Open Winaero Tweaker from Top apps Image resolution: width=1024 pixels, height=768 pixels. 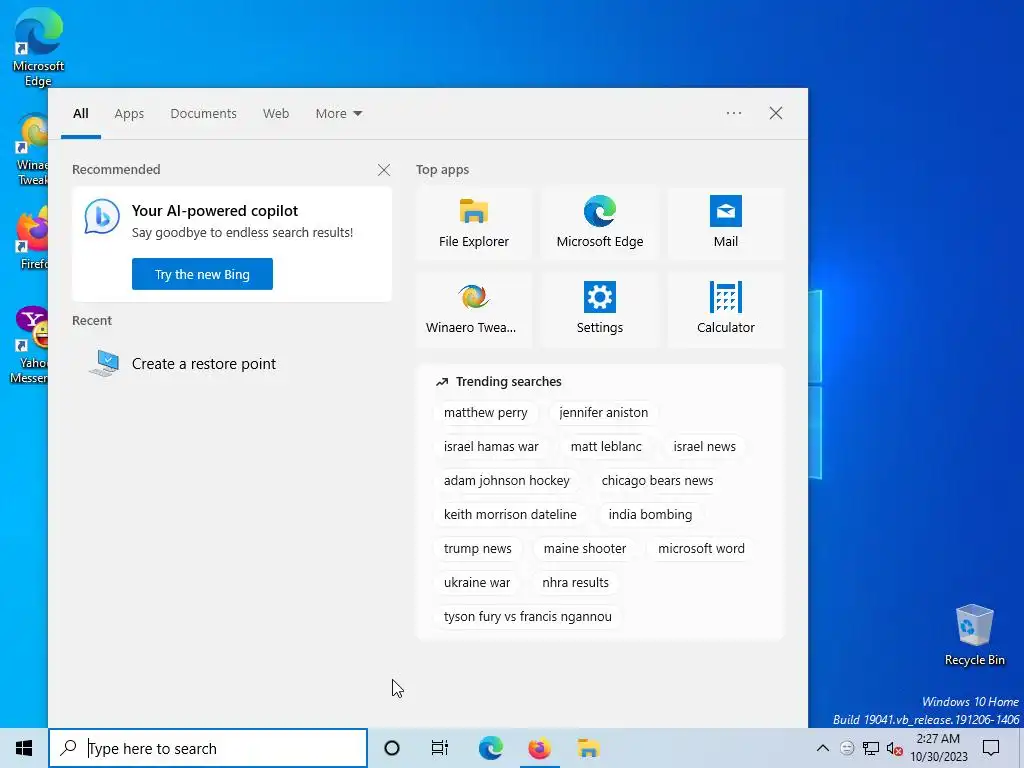coord(473,309)
